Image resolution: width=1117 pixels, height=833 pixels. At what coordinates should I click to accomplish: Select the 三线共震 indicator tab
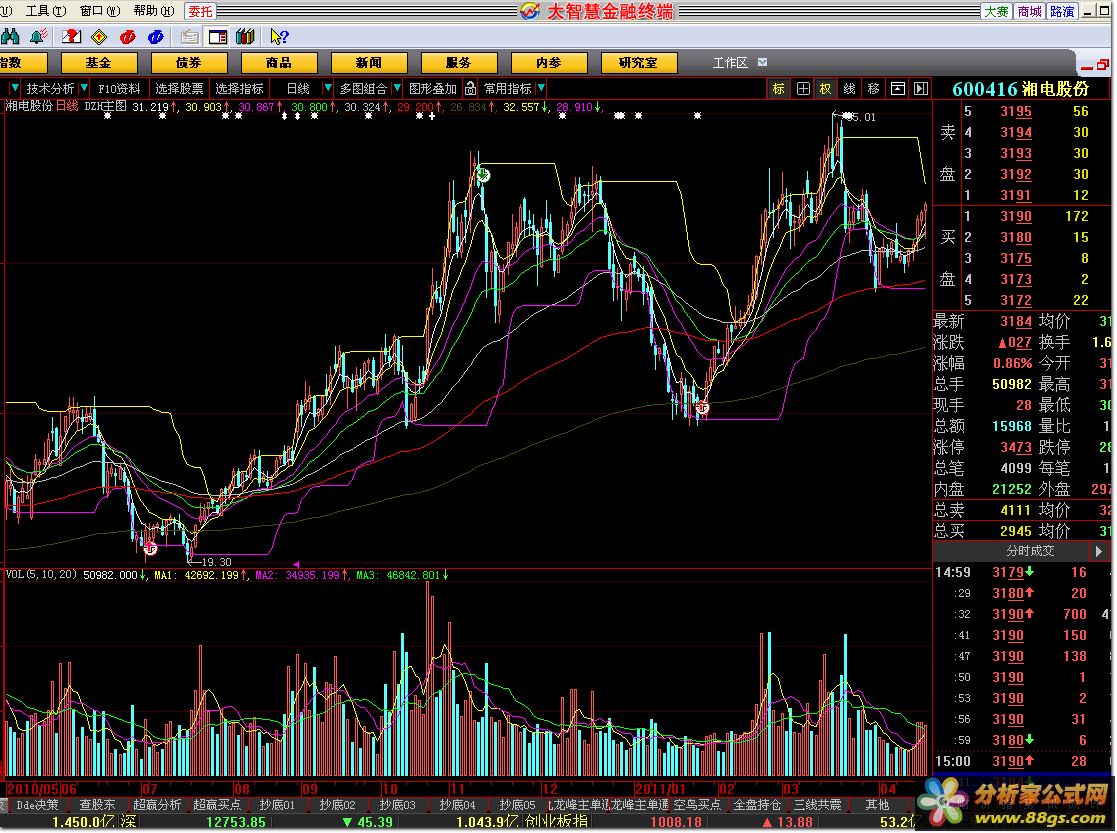coord(817,804)
